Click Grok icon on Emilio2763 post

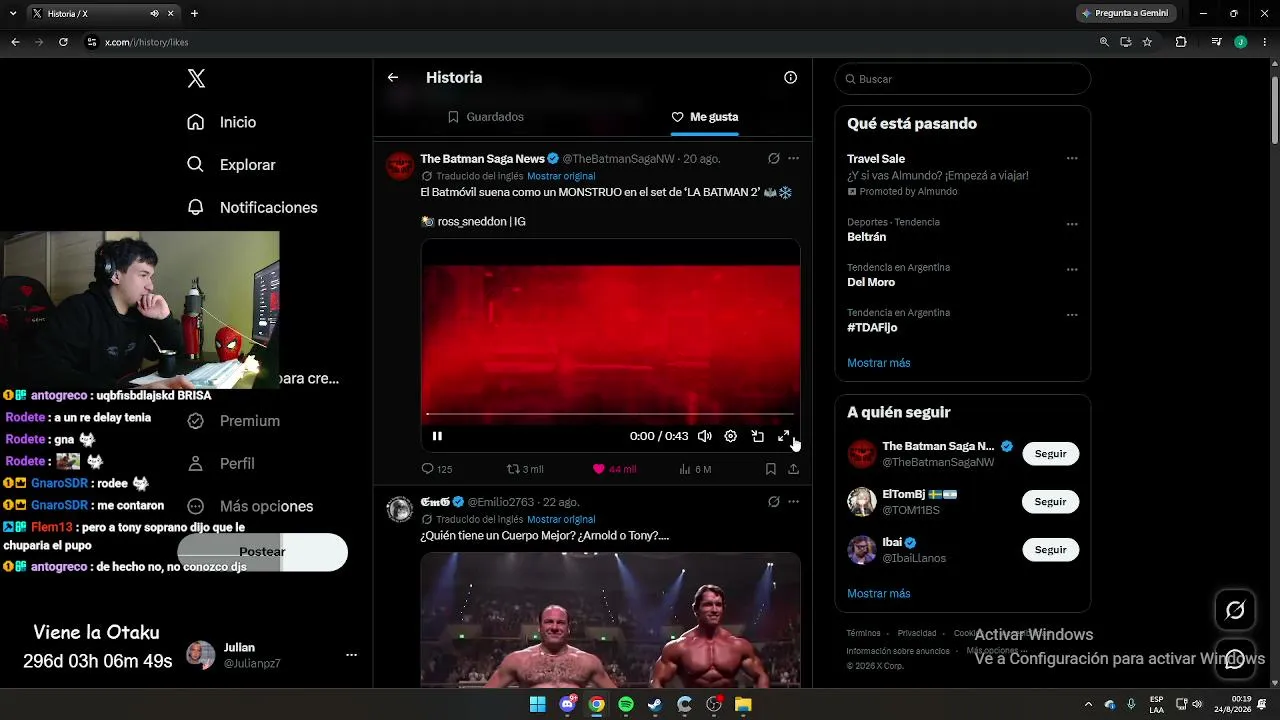(773, 502)
